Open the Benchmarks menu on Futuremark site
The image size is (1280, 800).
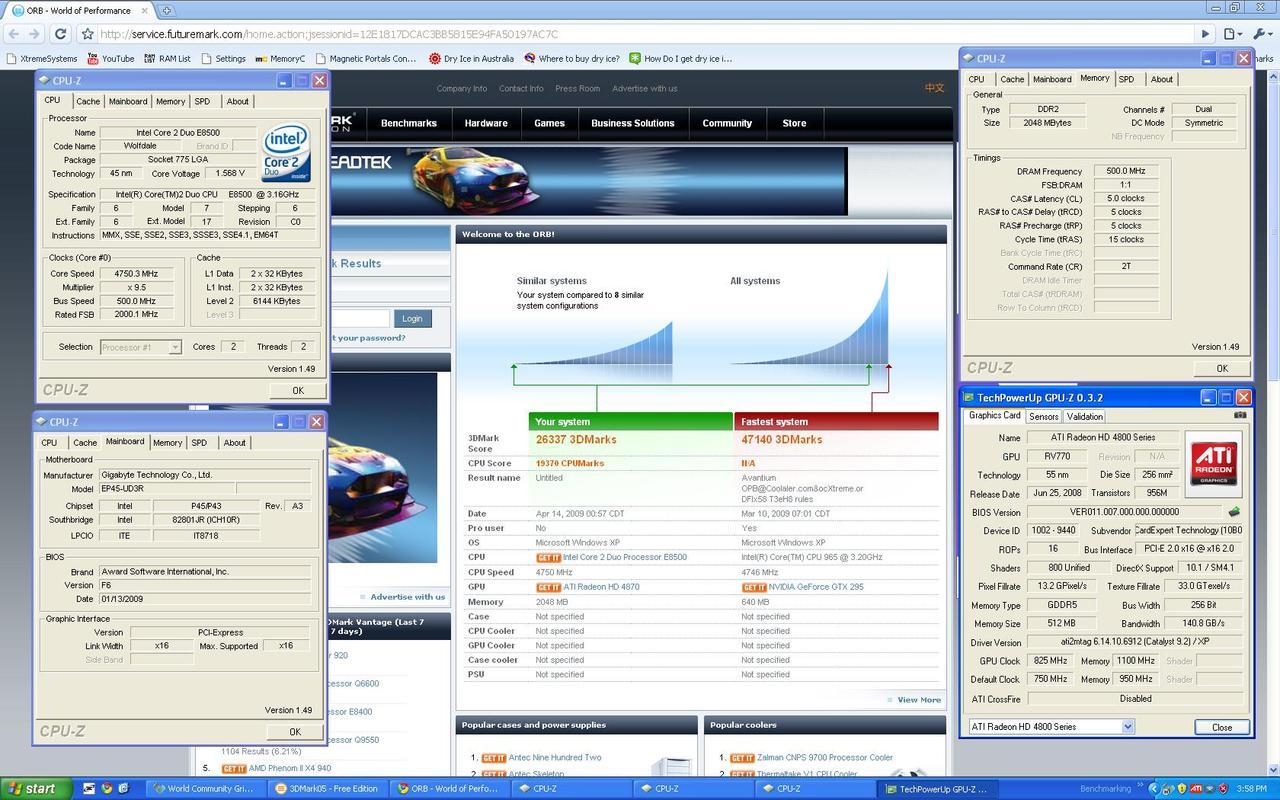[408, 123]
